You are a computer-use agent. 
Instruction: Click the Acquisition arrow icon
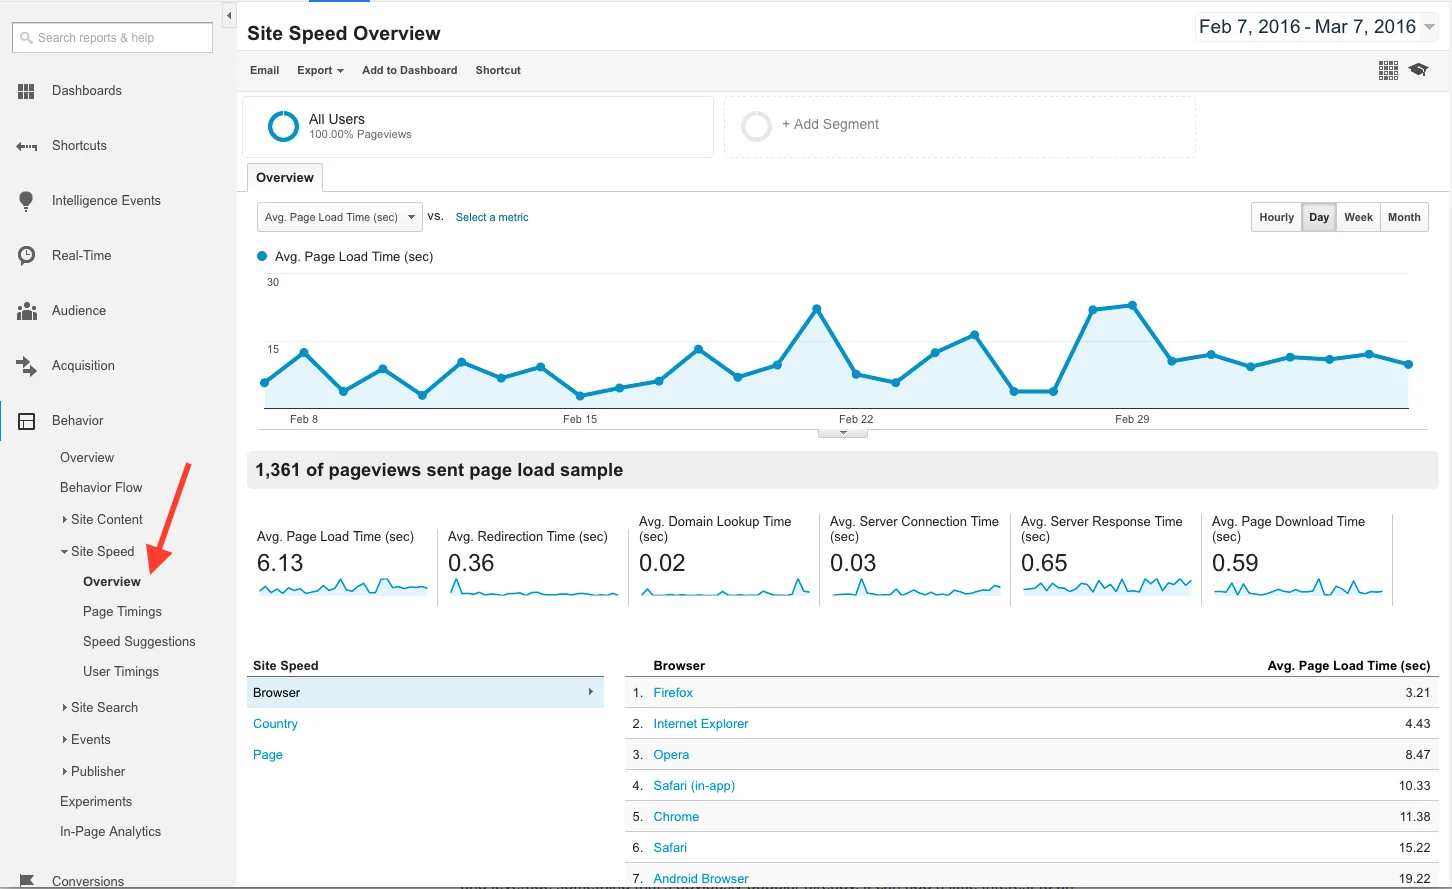(x=26, y=366)
